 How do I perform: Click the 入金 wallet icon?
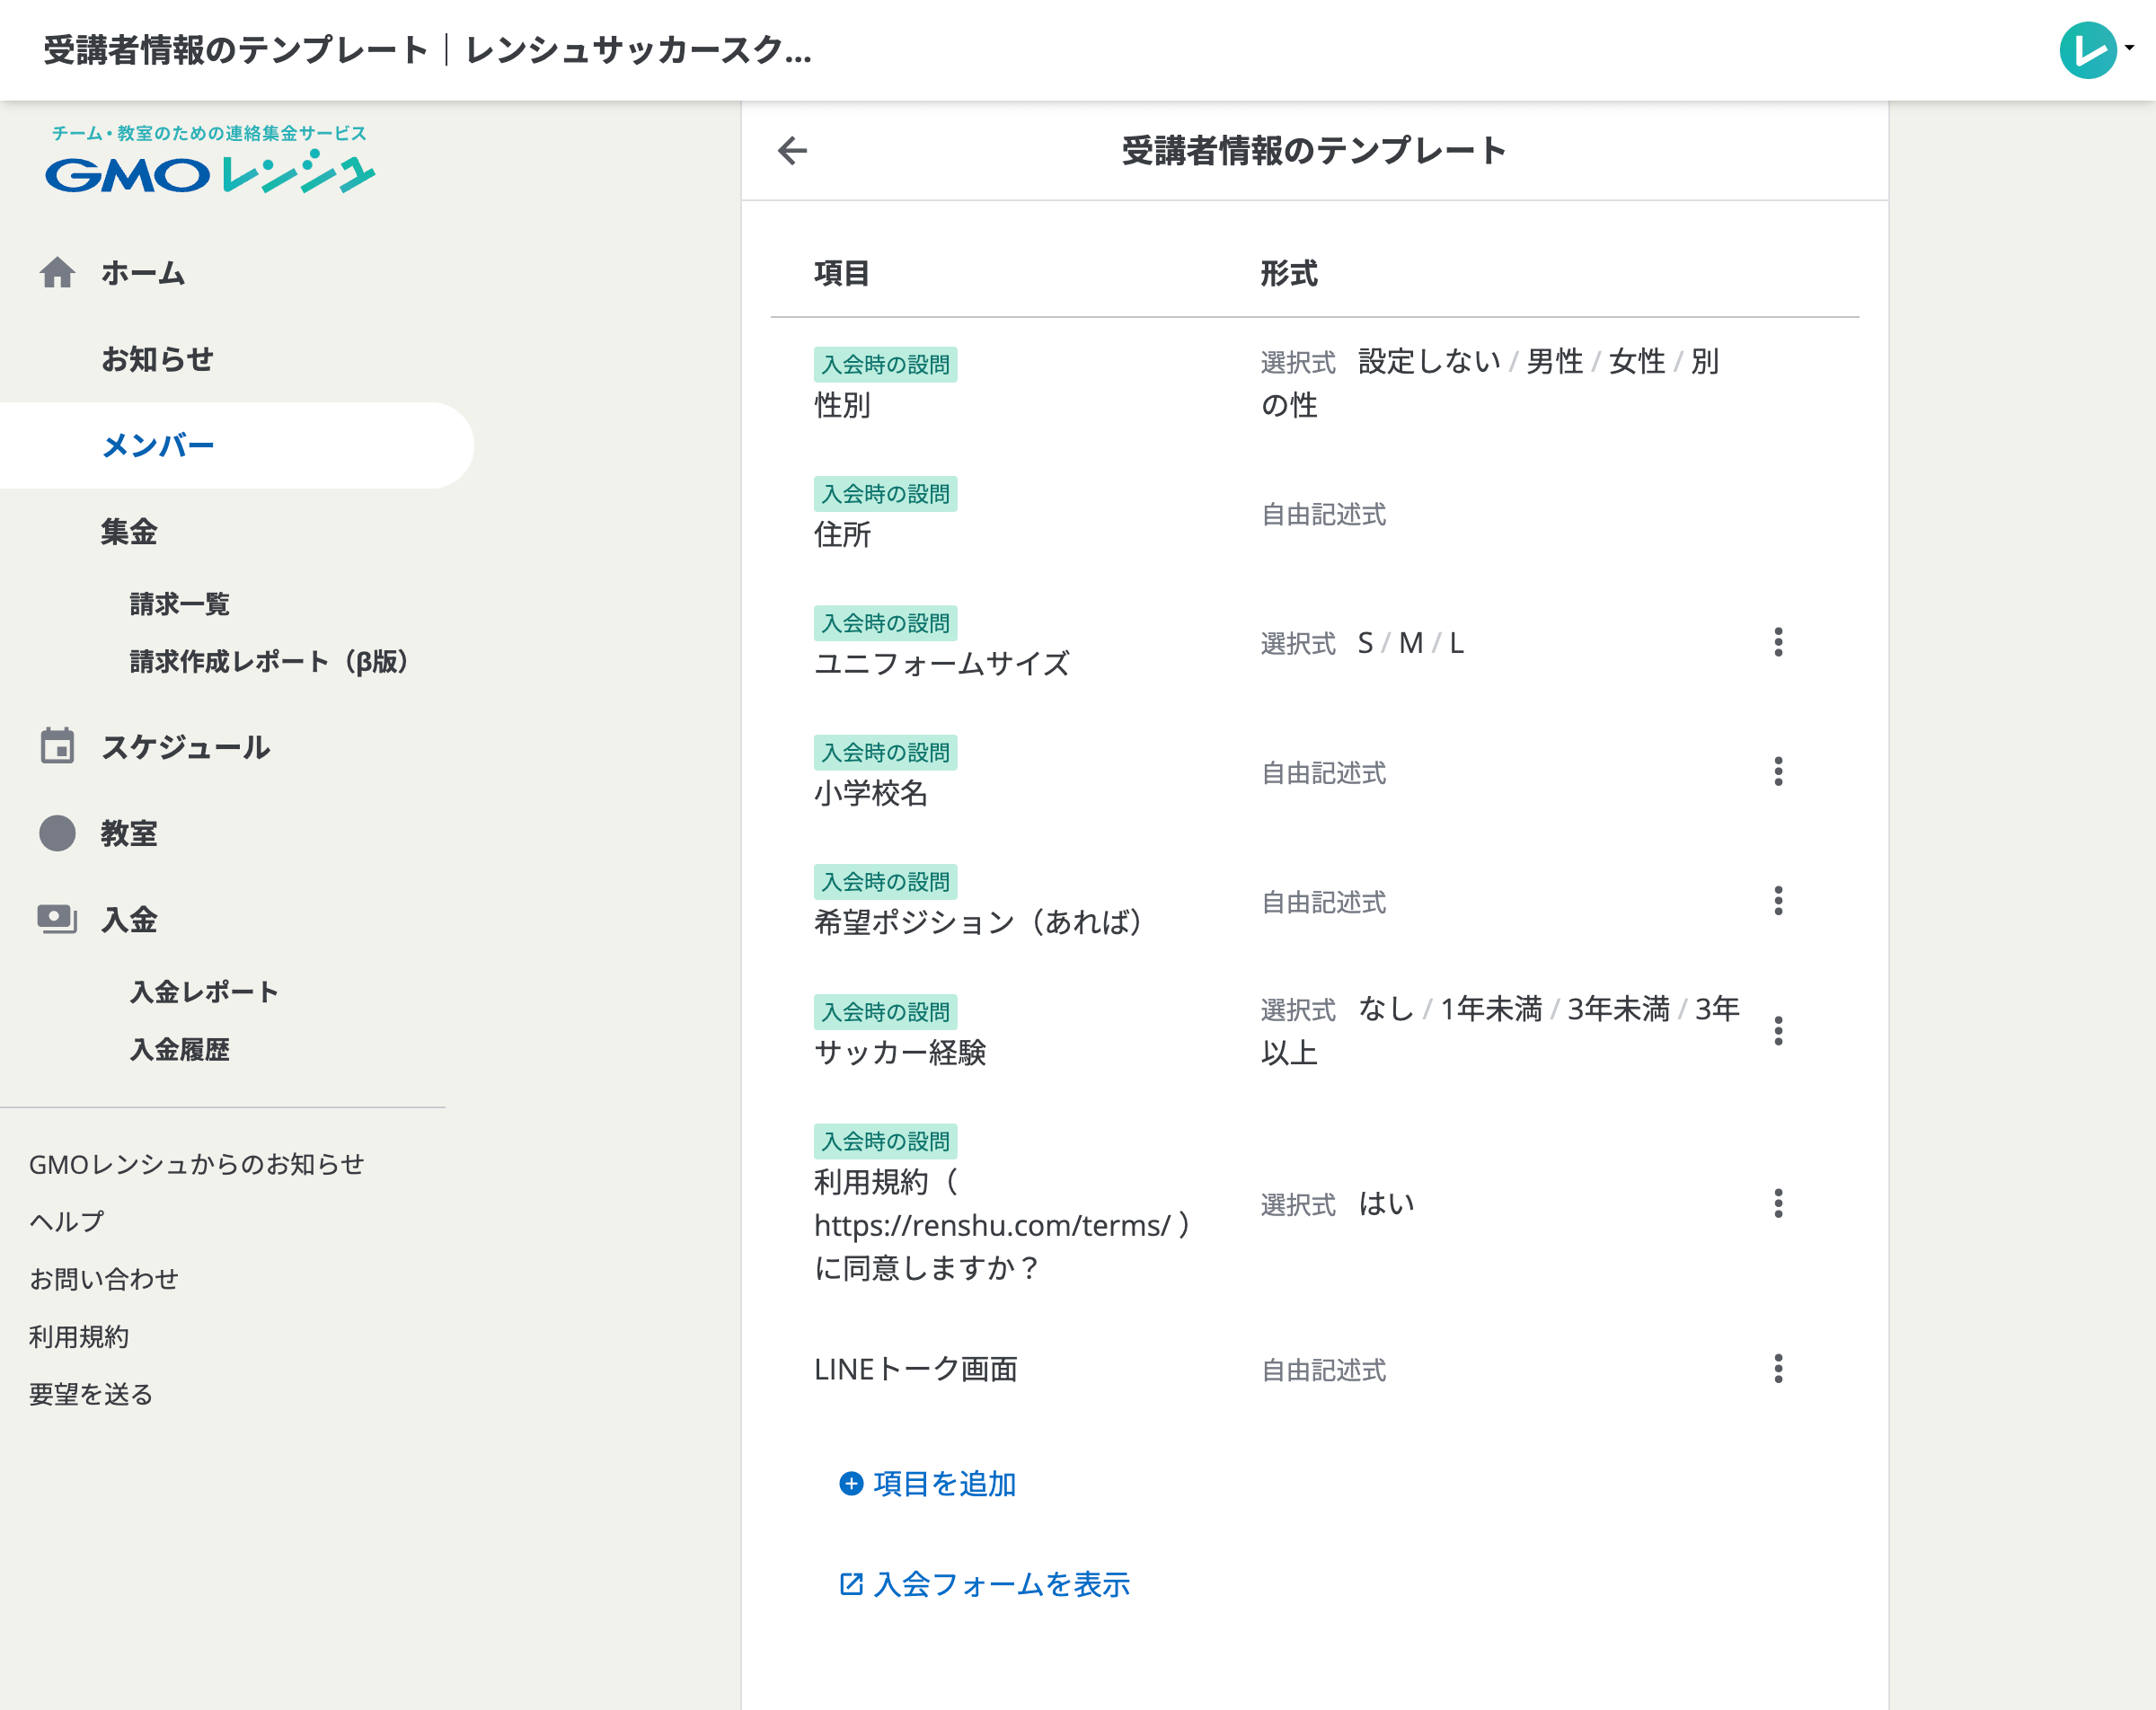tap(58, 918)
